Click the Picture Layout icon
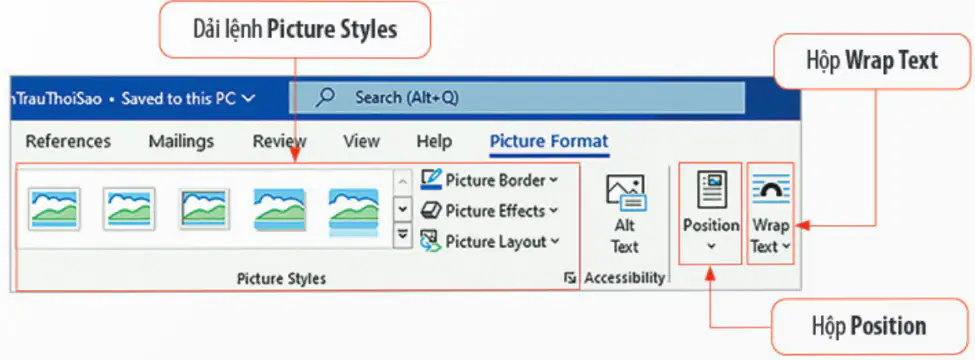The width and height of the screenshot is (975, 360). (x=431, y=241)
